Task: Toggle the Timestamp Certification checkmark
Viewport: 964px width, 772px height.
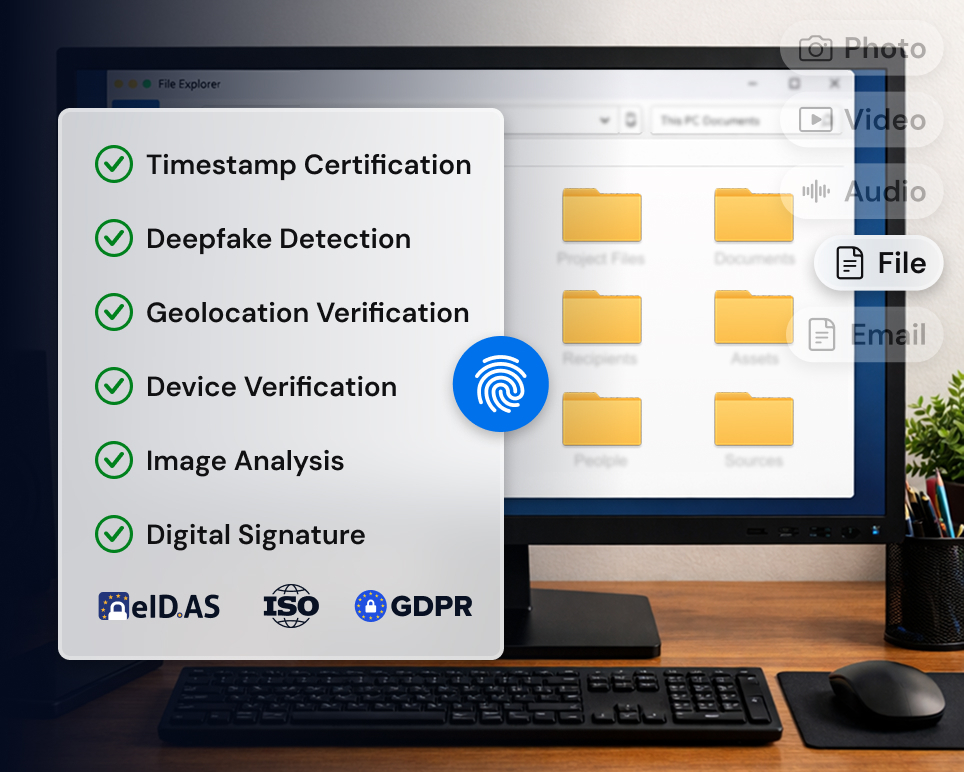Action: click(x=113, y=165)
